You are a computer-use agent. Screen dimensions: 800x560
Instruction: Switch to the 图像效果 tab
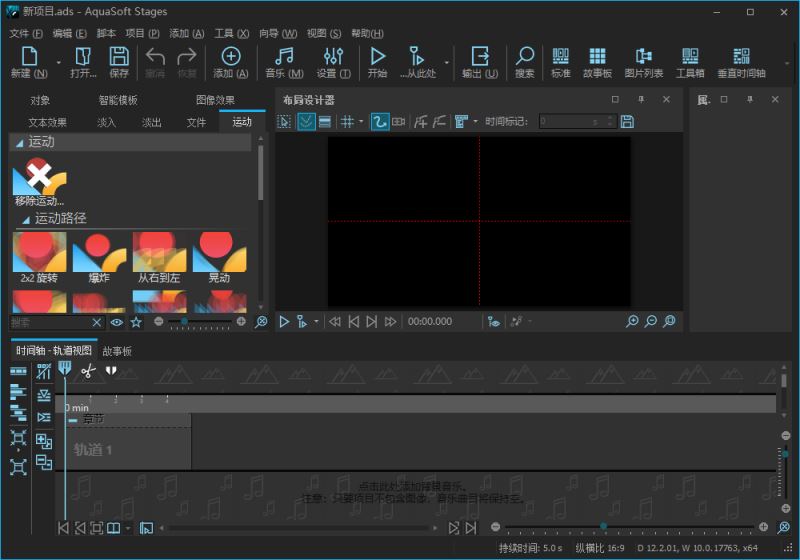[x=215, y=100]
